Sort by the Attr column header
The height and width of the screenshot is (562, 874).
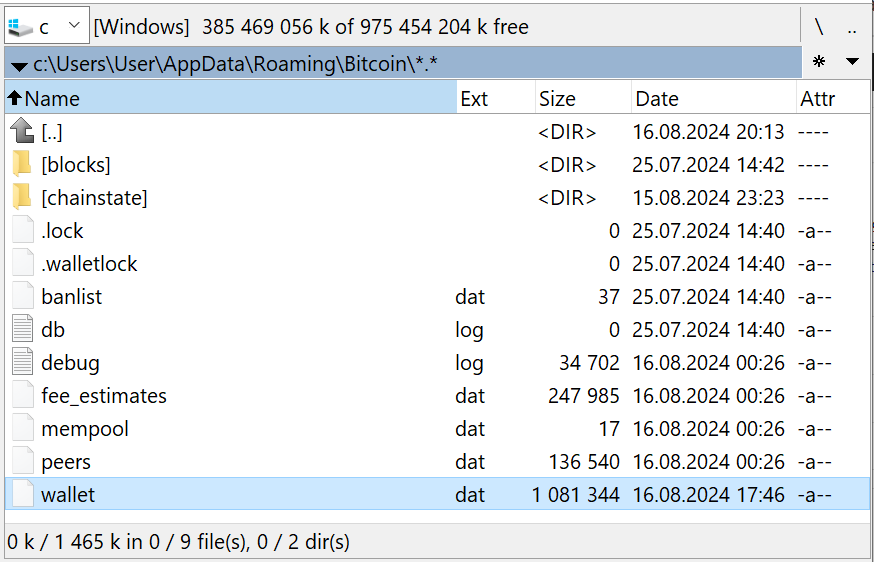coord(832,98)
